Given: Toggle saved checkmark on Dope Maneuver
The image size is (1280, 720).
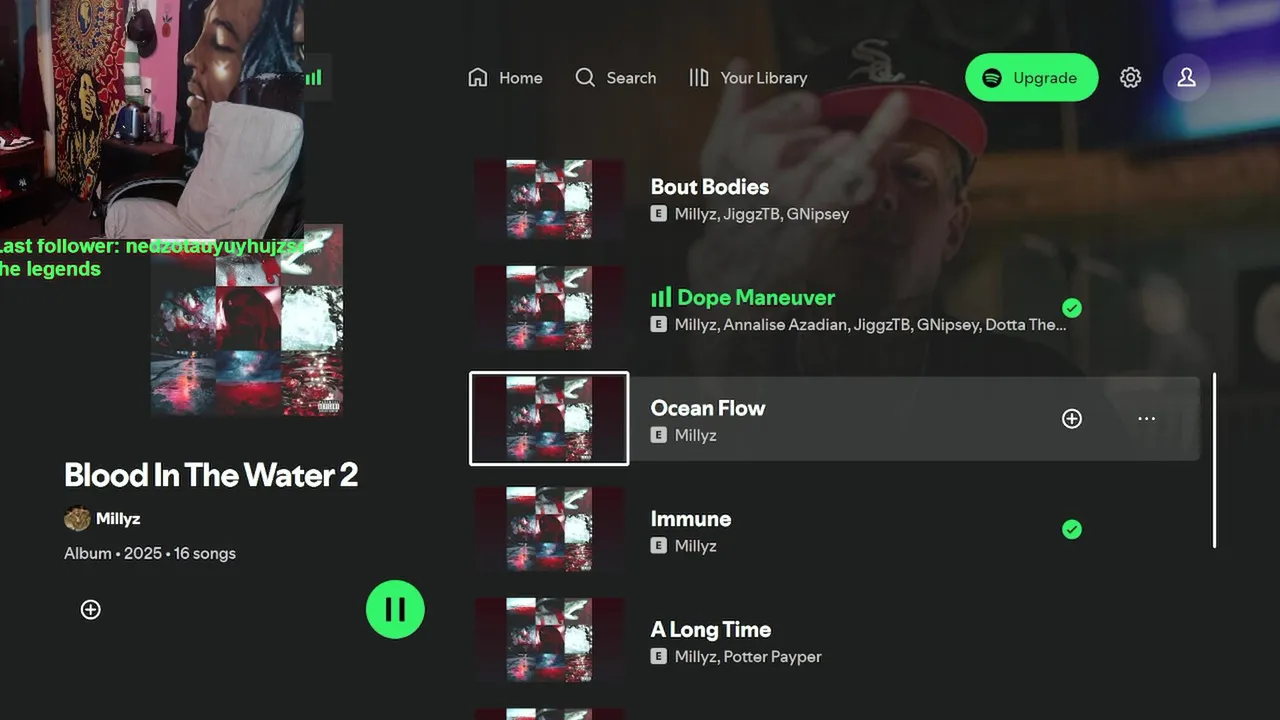Looking at the screenshot, I should coord(1072,308).
